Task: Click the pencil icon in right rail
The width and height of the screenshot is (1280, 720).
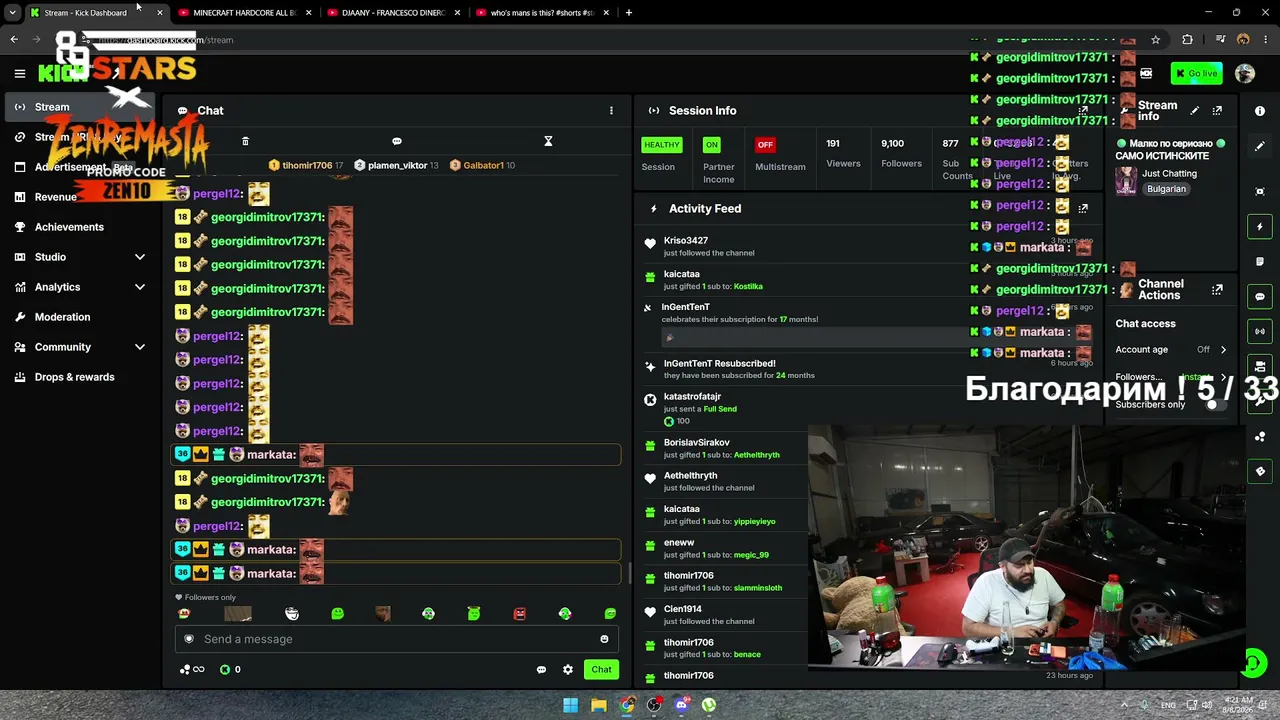Action: coord(1260,146)
